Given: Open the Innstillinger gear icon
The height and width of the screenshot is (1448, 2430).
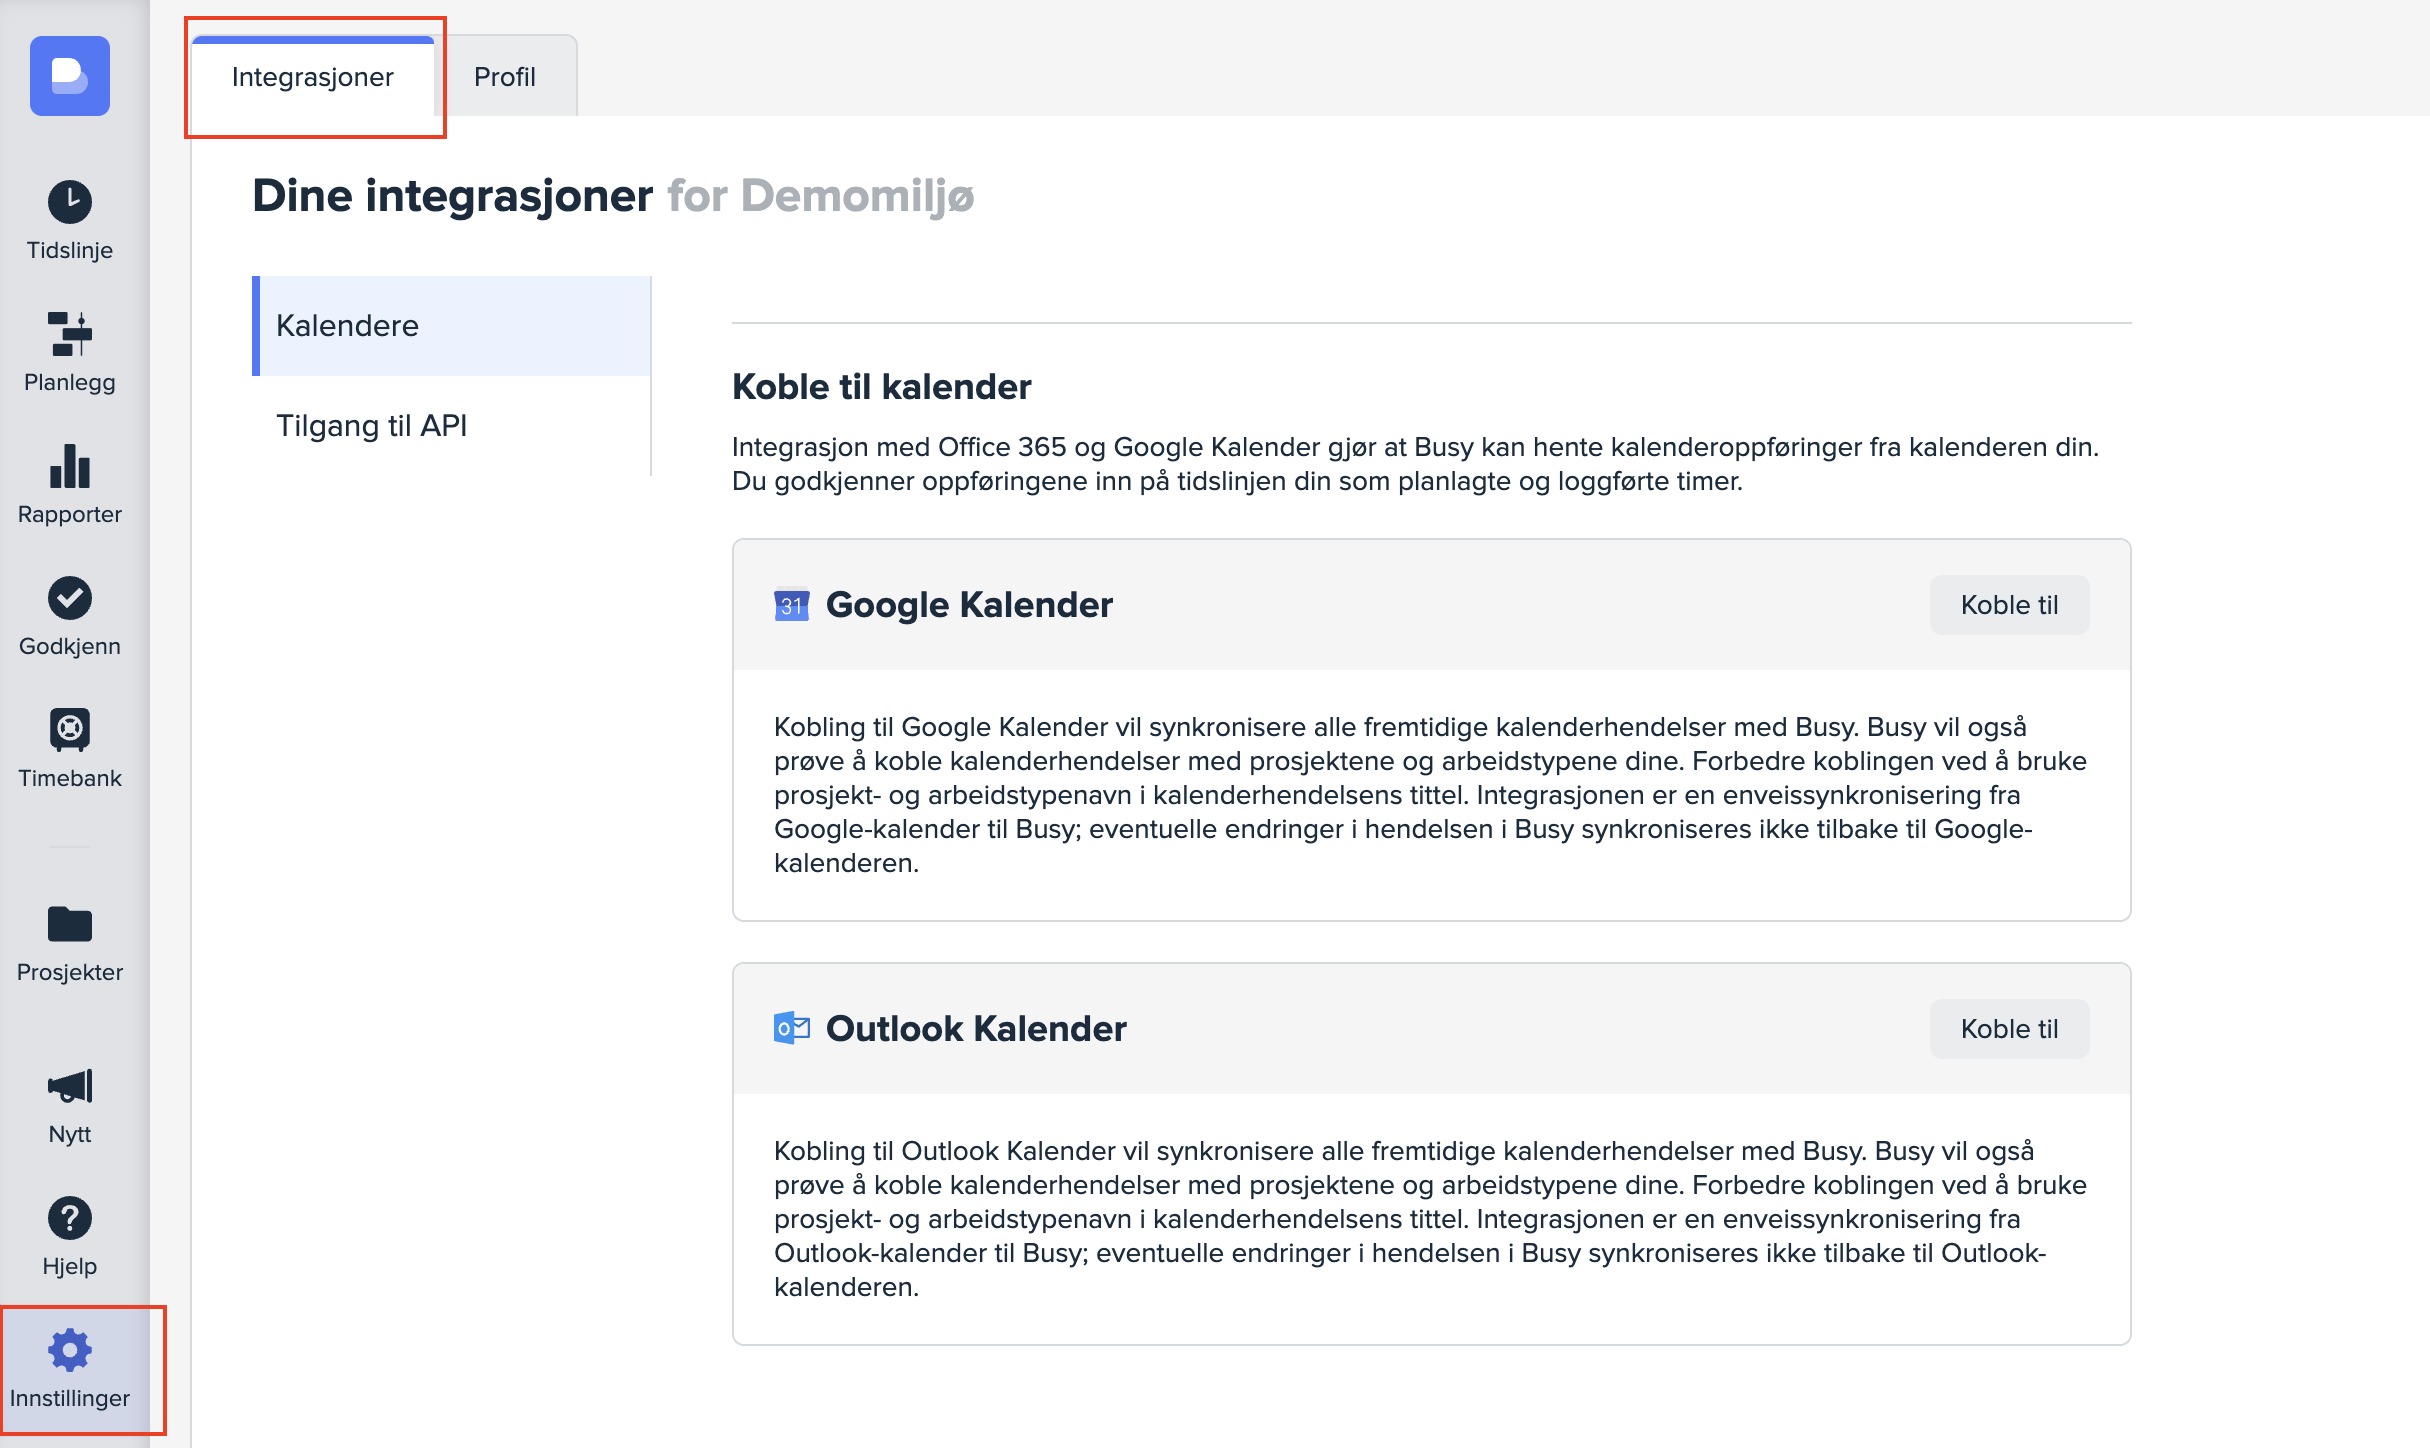Looking at the screenshot, I should tap(69, 1350).
